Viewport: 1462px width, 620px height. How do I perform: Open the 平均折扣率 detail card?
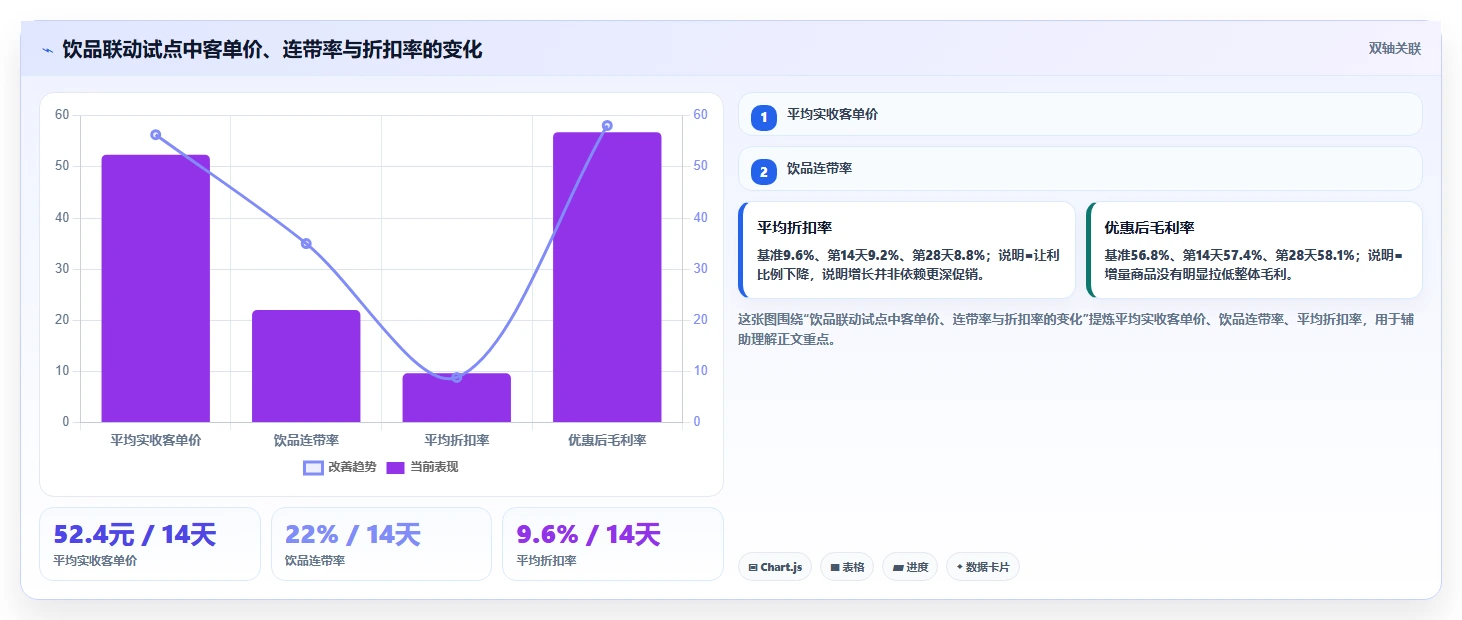click(x=907, y=250)
